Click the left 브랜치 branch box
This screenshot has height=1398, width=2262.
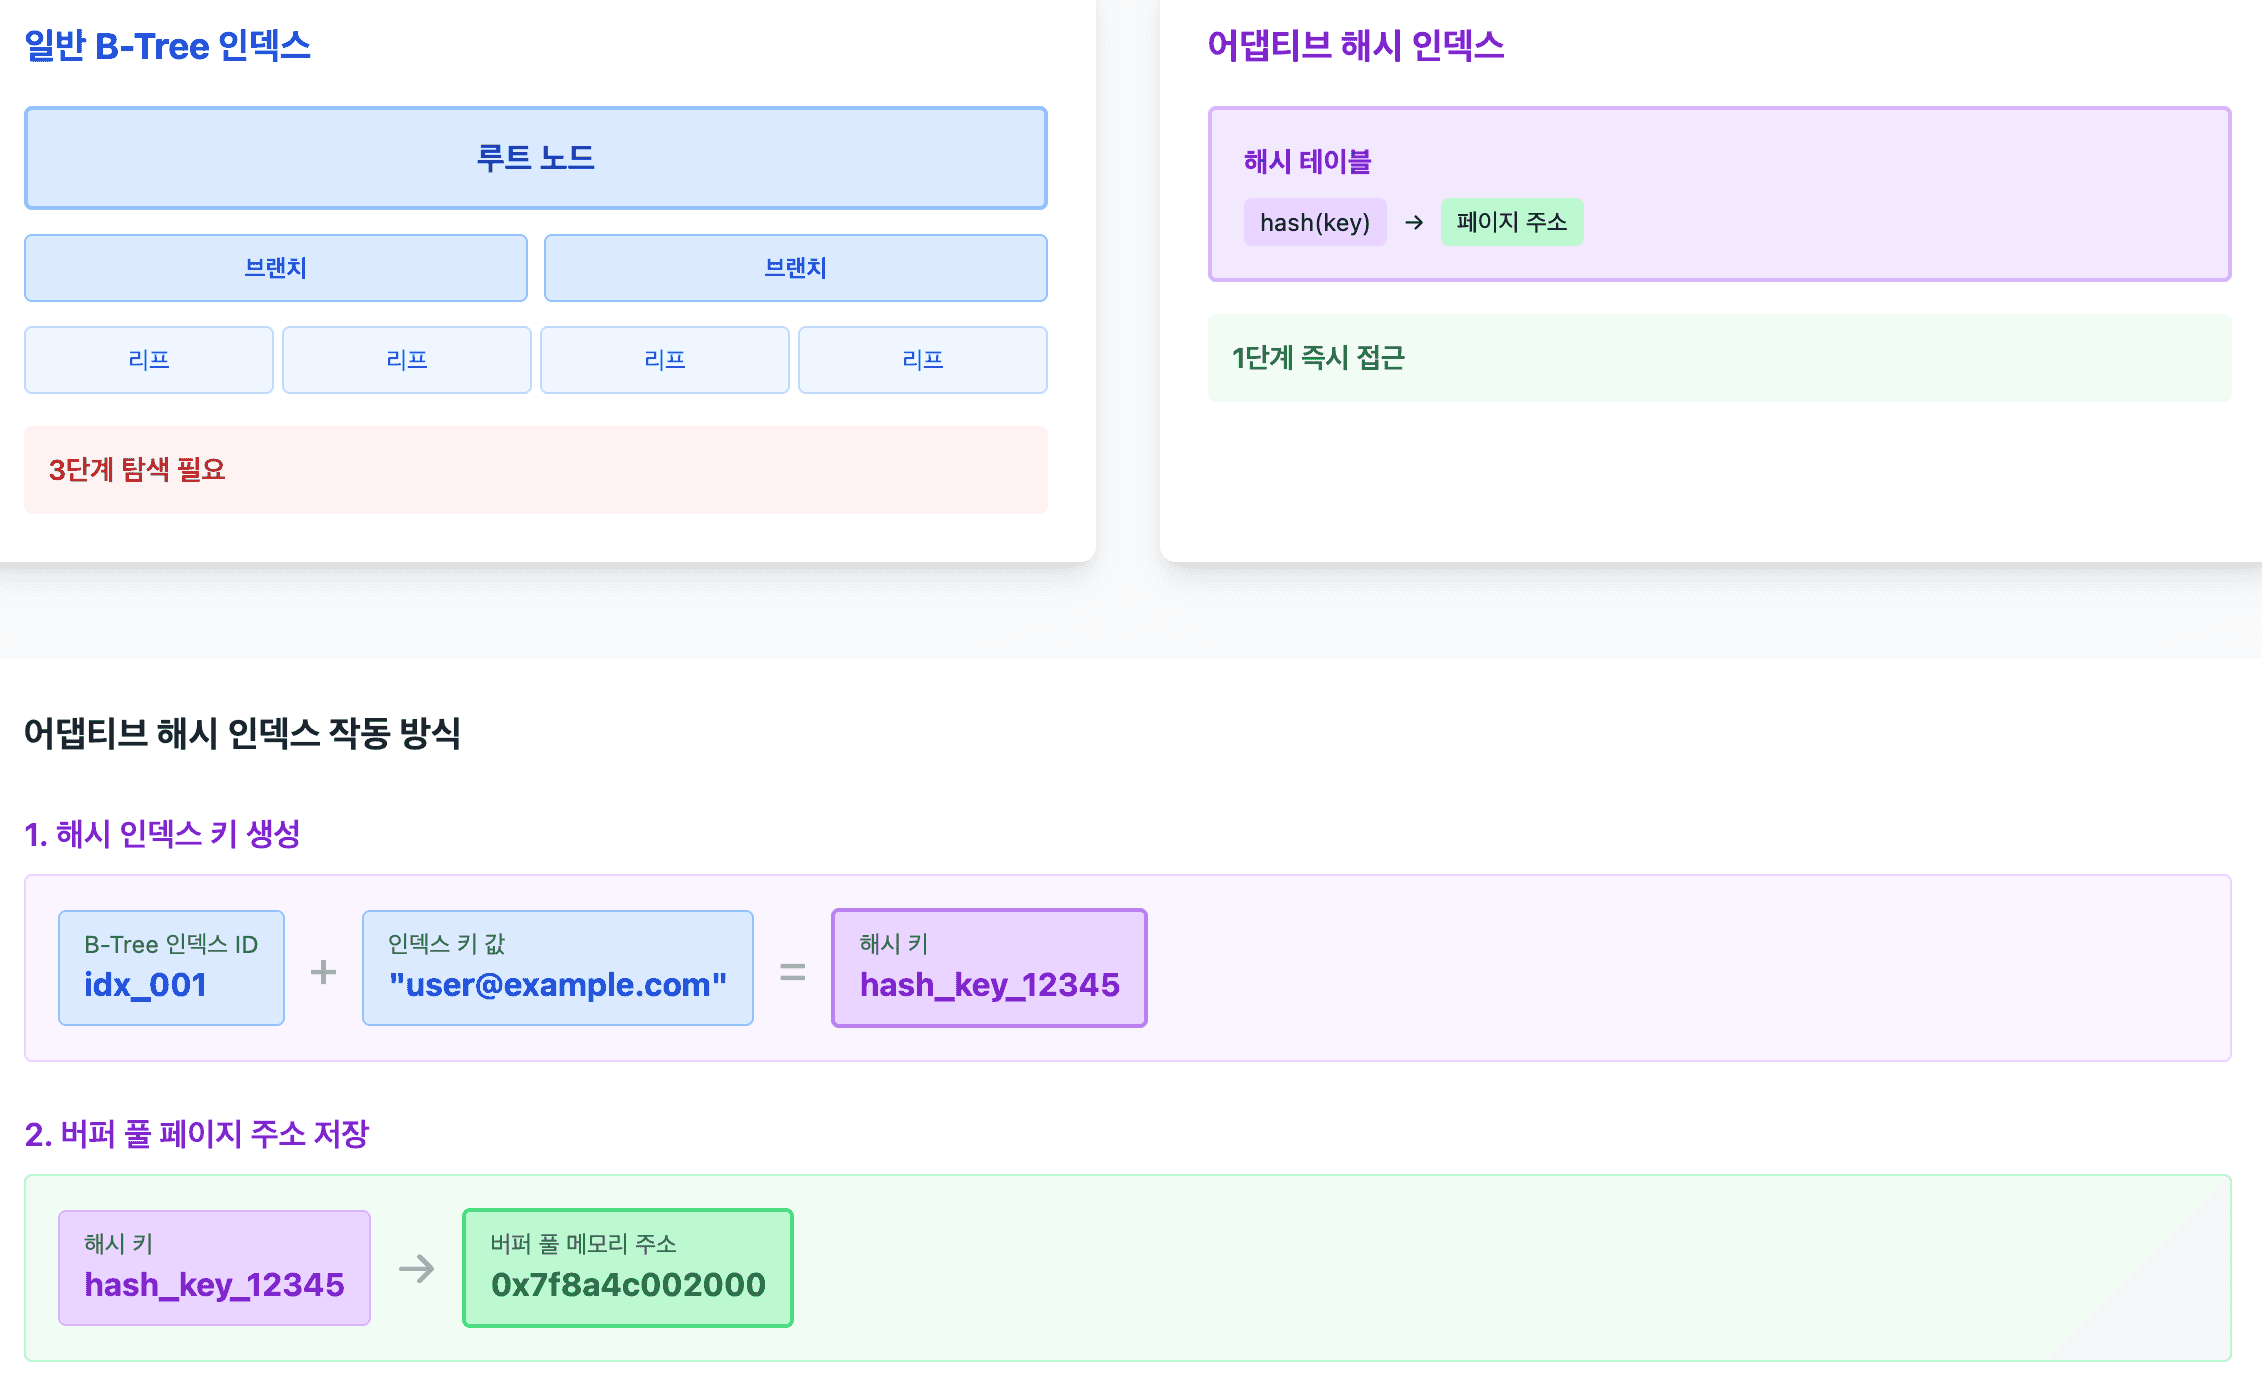275,268
